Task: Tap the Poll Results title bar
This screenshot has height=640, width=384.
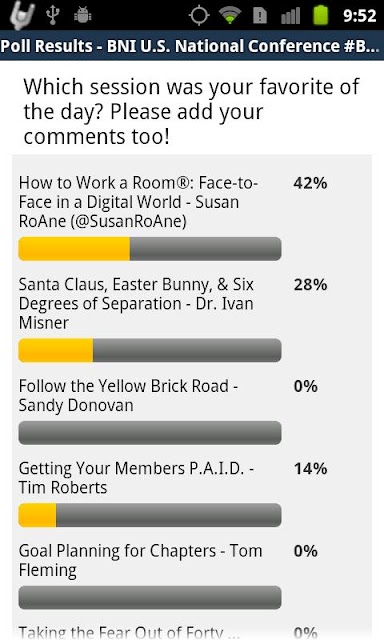Action: [192, 46]
